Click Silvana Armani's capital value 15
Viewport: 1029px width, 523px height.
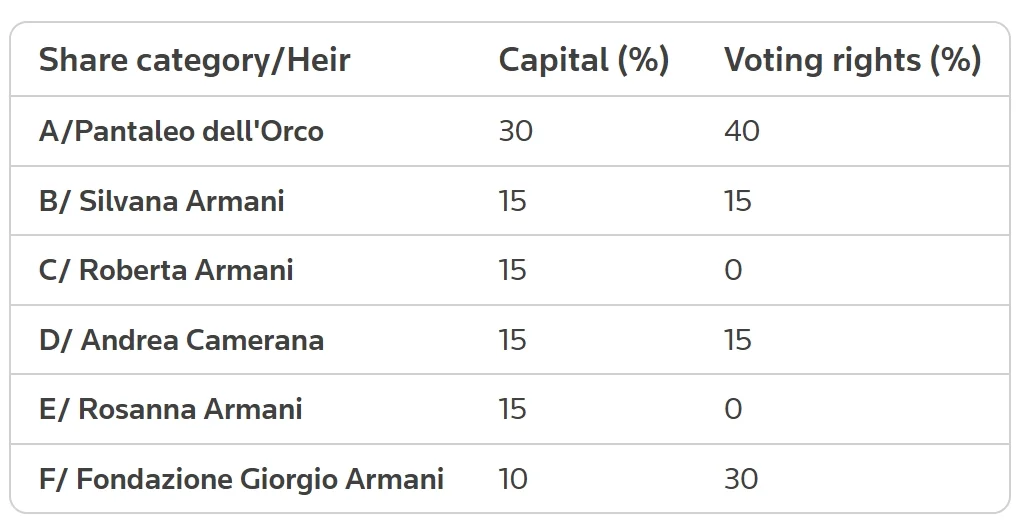513,201
